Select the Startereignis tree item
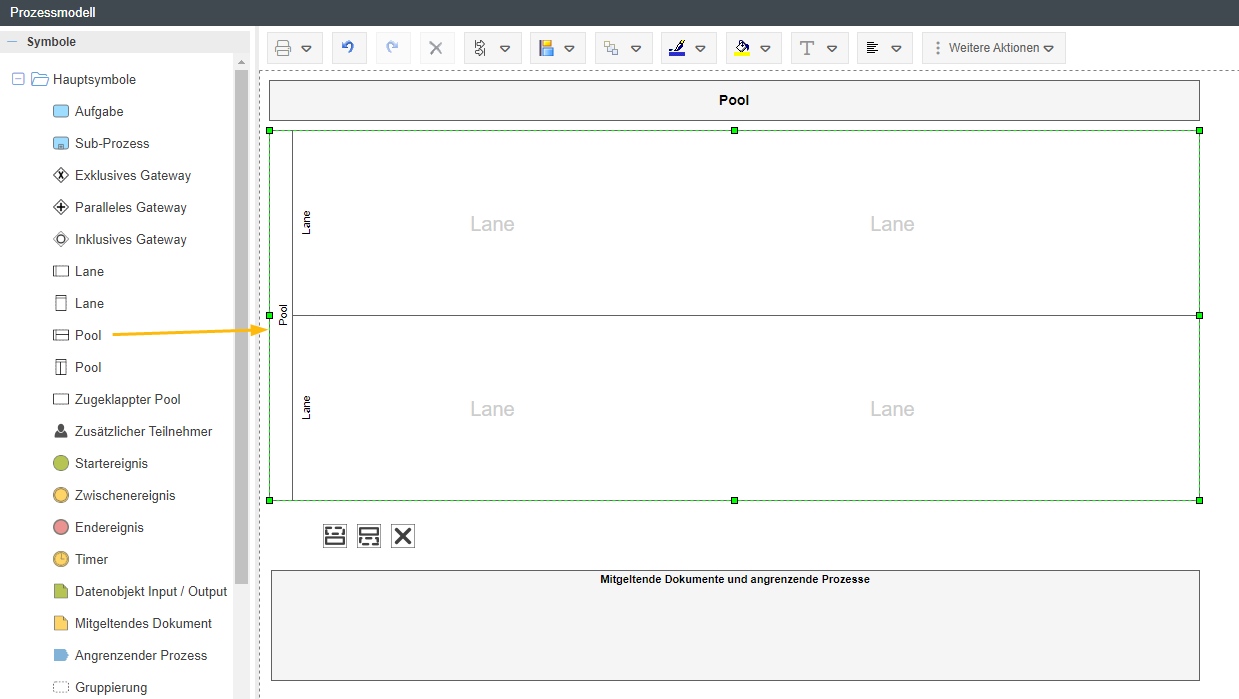 [111, 464]
